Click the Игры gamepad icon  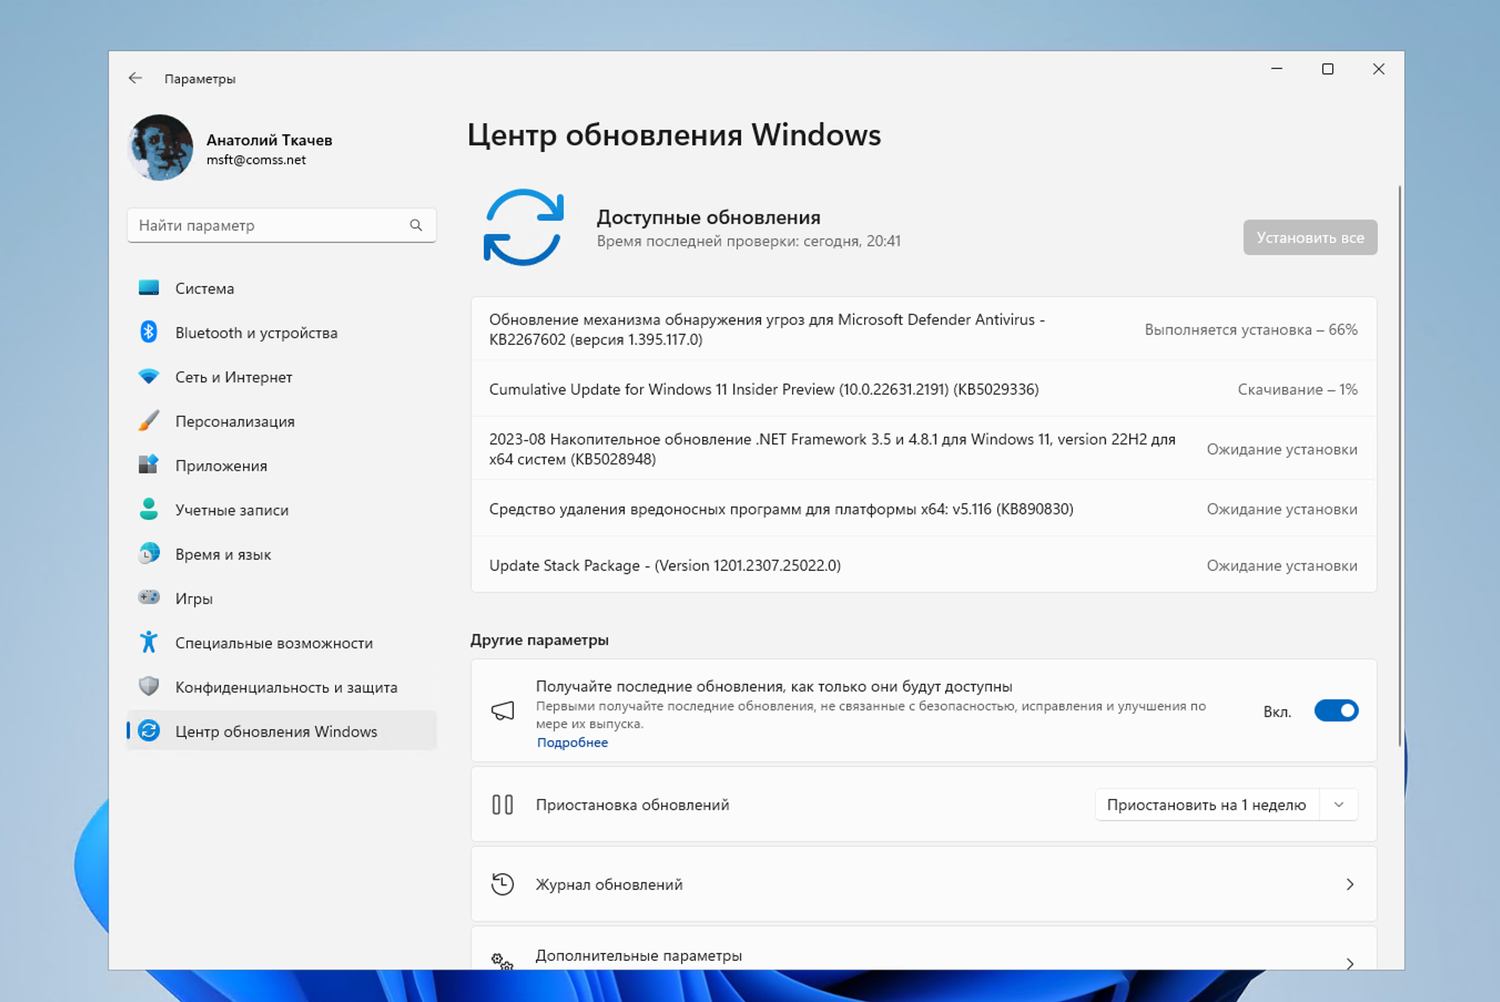(149, 598)
